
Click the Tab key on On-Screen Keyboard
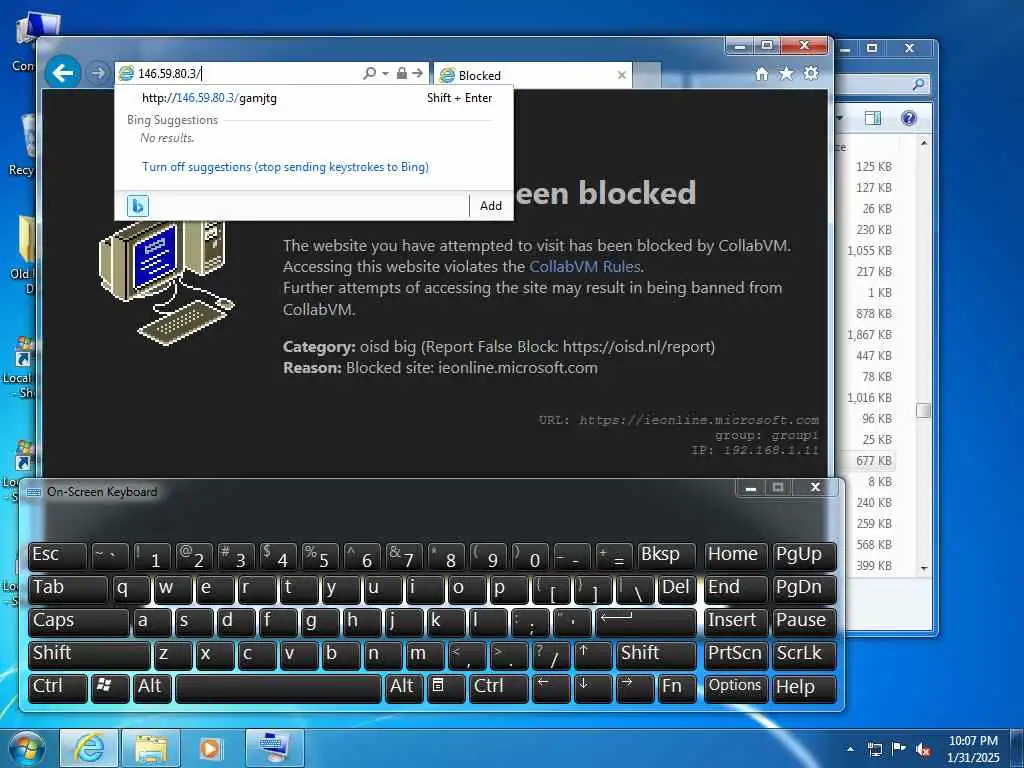point(67,588)
